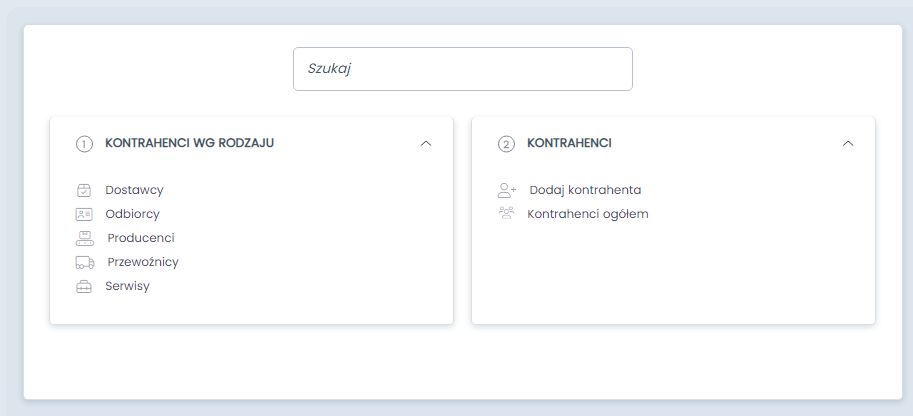Click the Dodaj kontrahenta link
913x416 pixels.
585,190
